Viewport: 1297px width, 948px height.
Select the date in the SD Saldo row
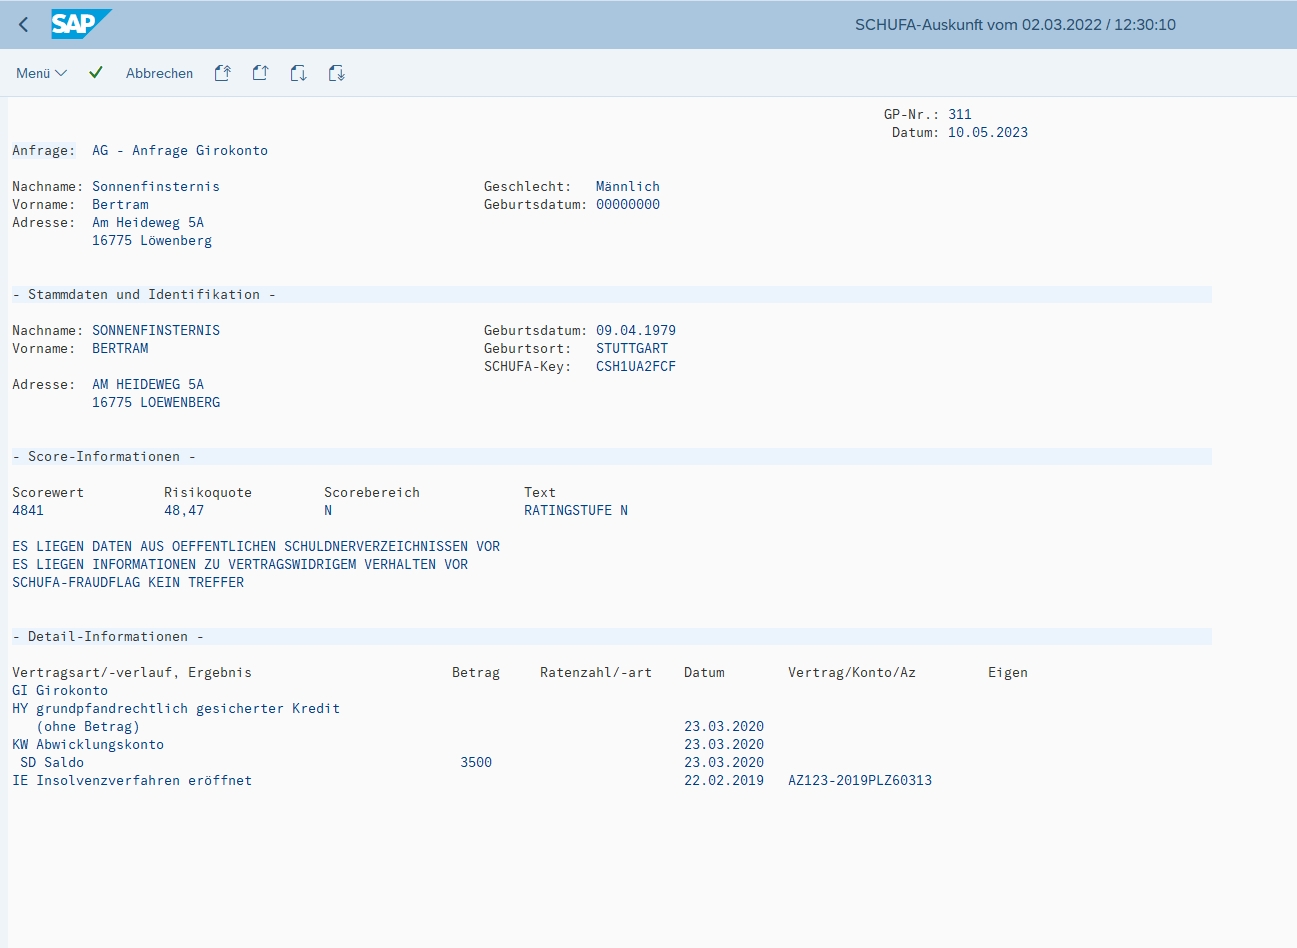point(724,762)
